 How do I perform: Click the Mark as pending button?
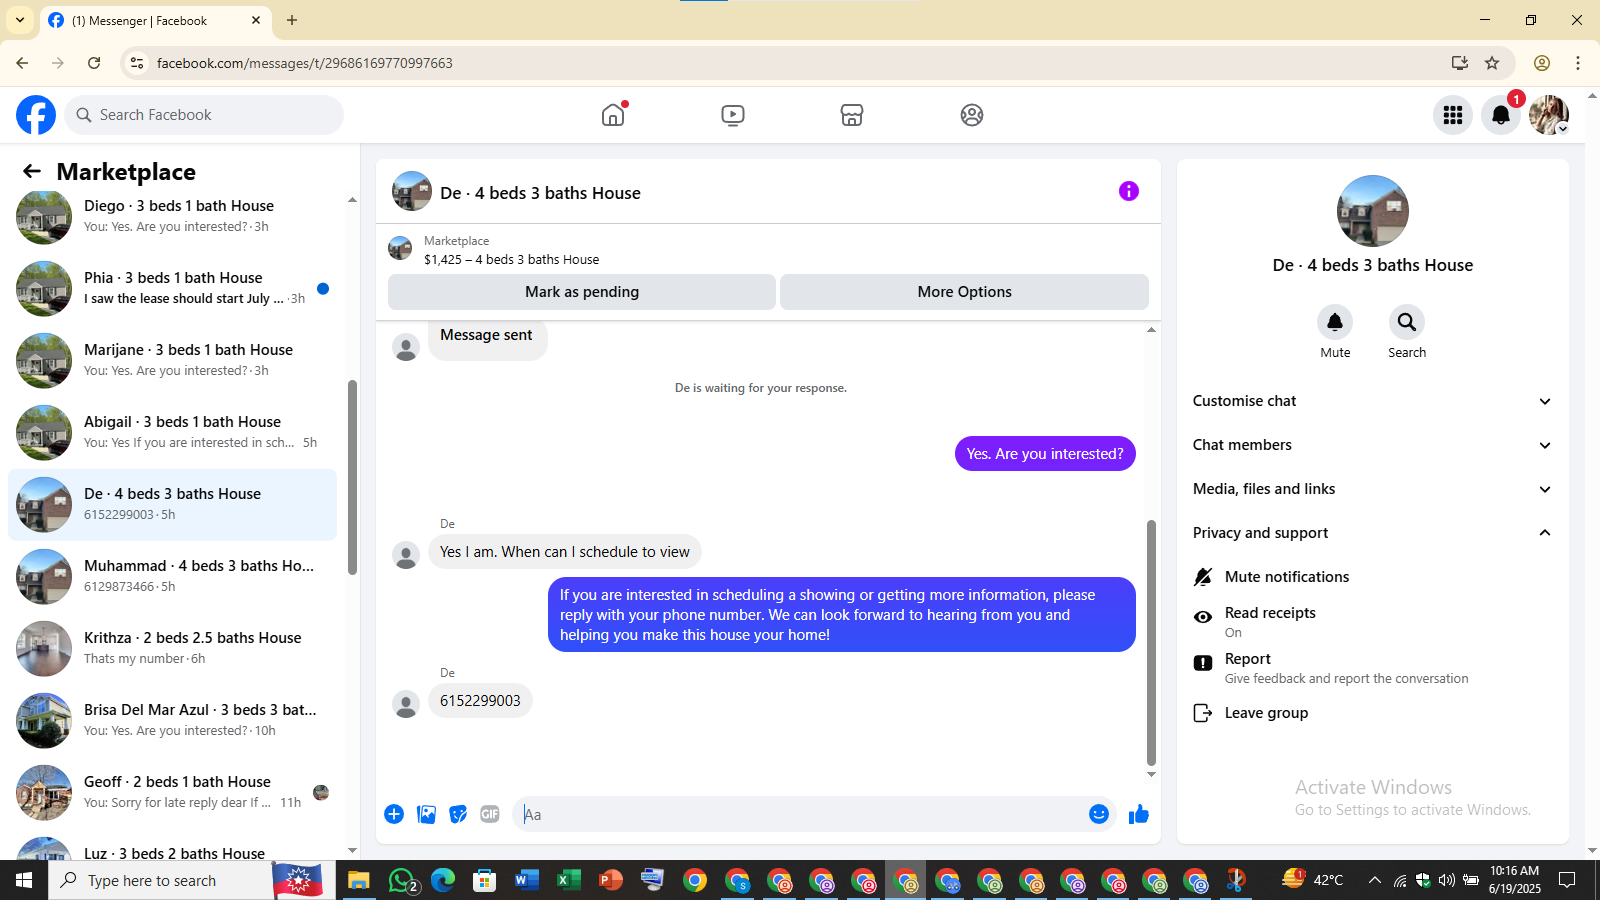click(582, 292)
